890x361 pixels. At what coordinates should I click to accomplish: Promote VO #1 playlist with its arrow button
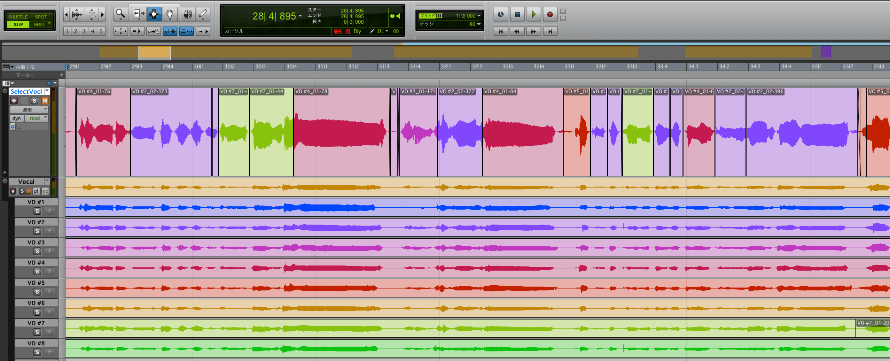click(x=49, y=211)
